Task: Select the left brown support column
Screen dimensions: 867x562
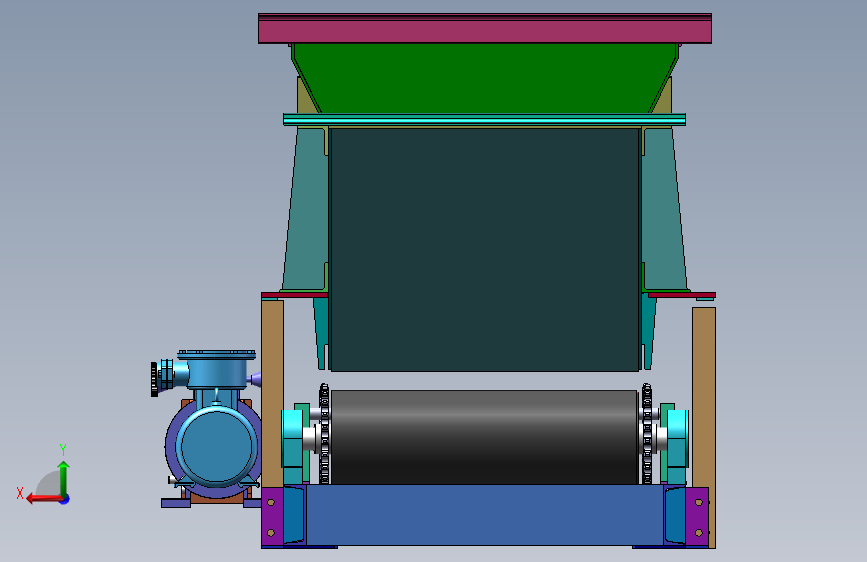Action: (x=272, y=394)
